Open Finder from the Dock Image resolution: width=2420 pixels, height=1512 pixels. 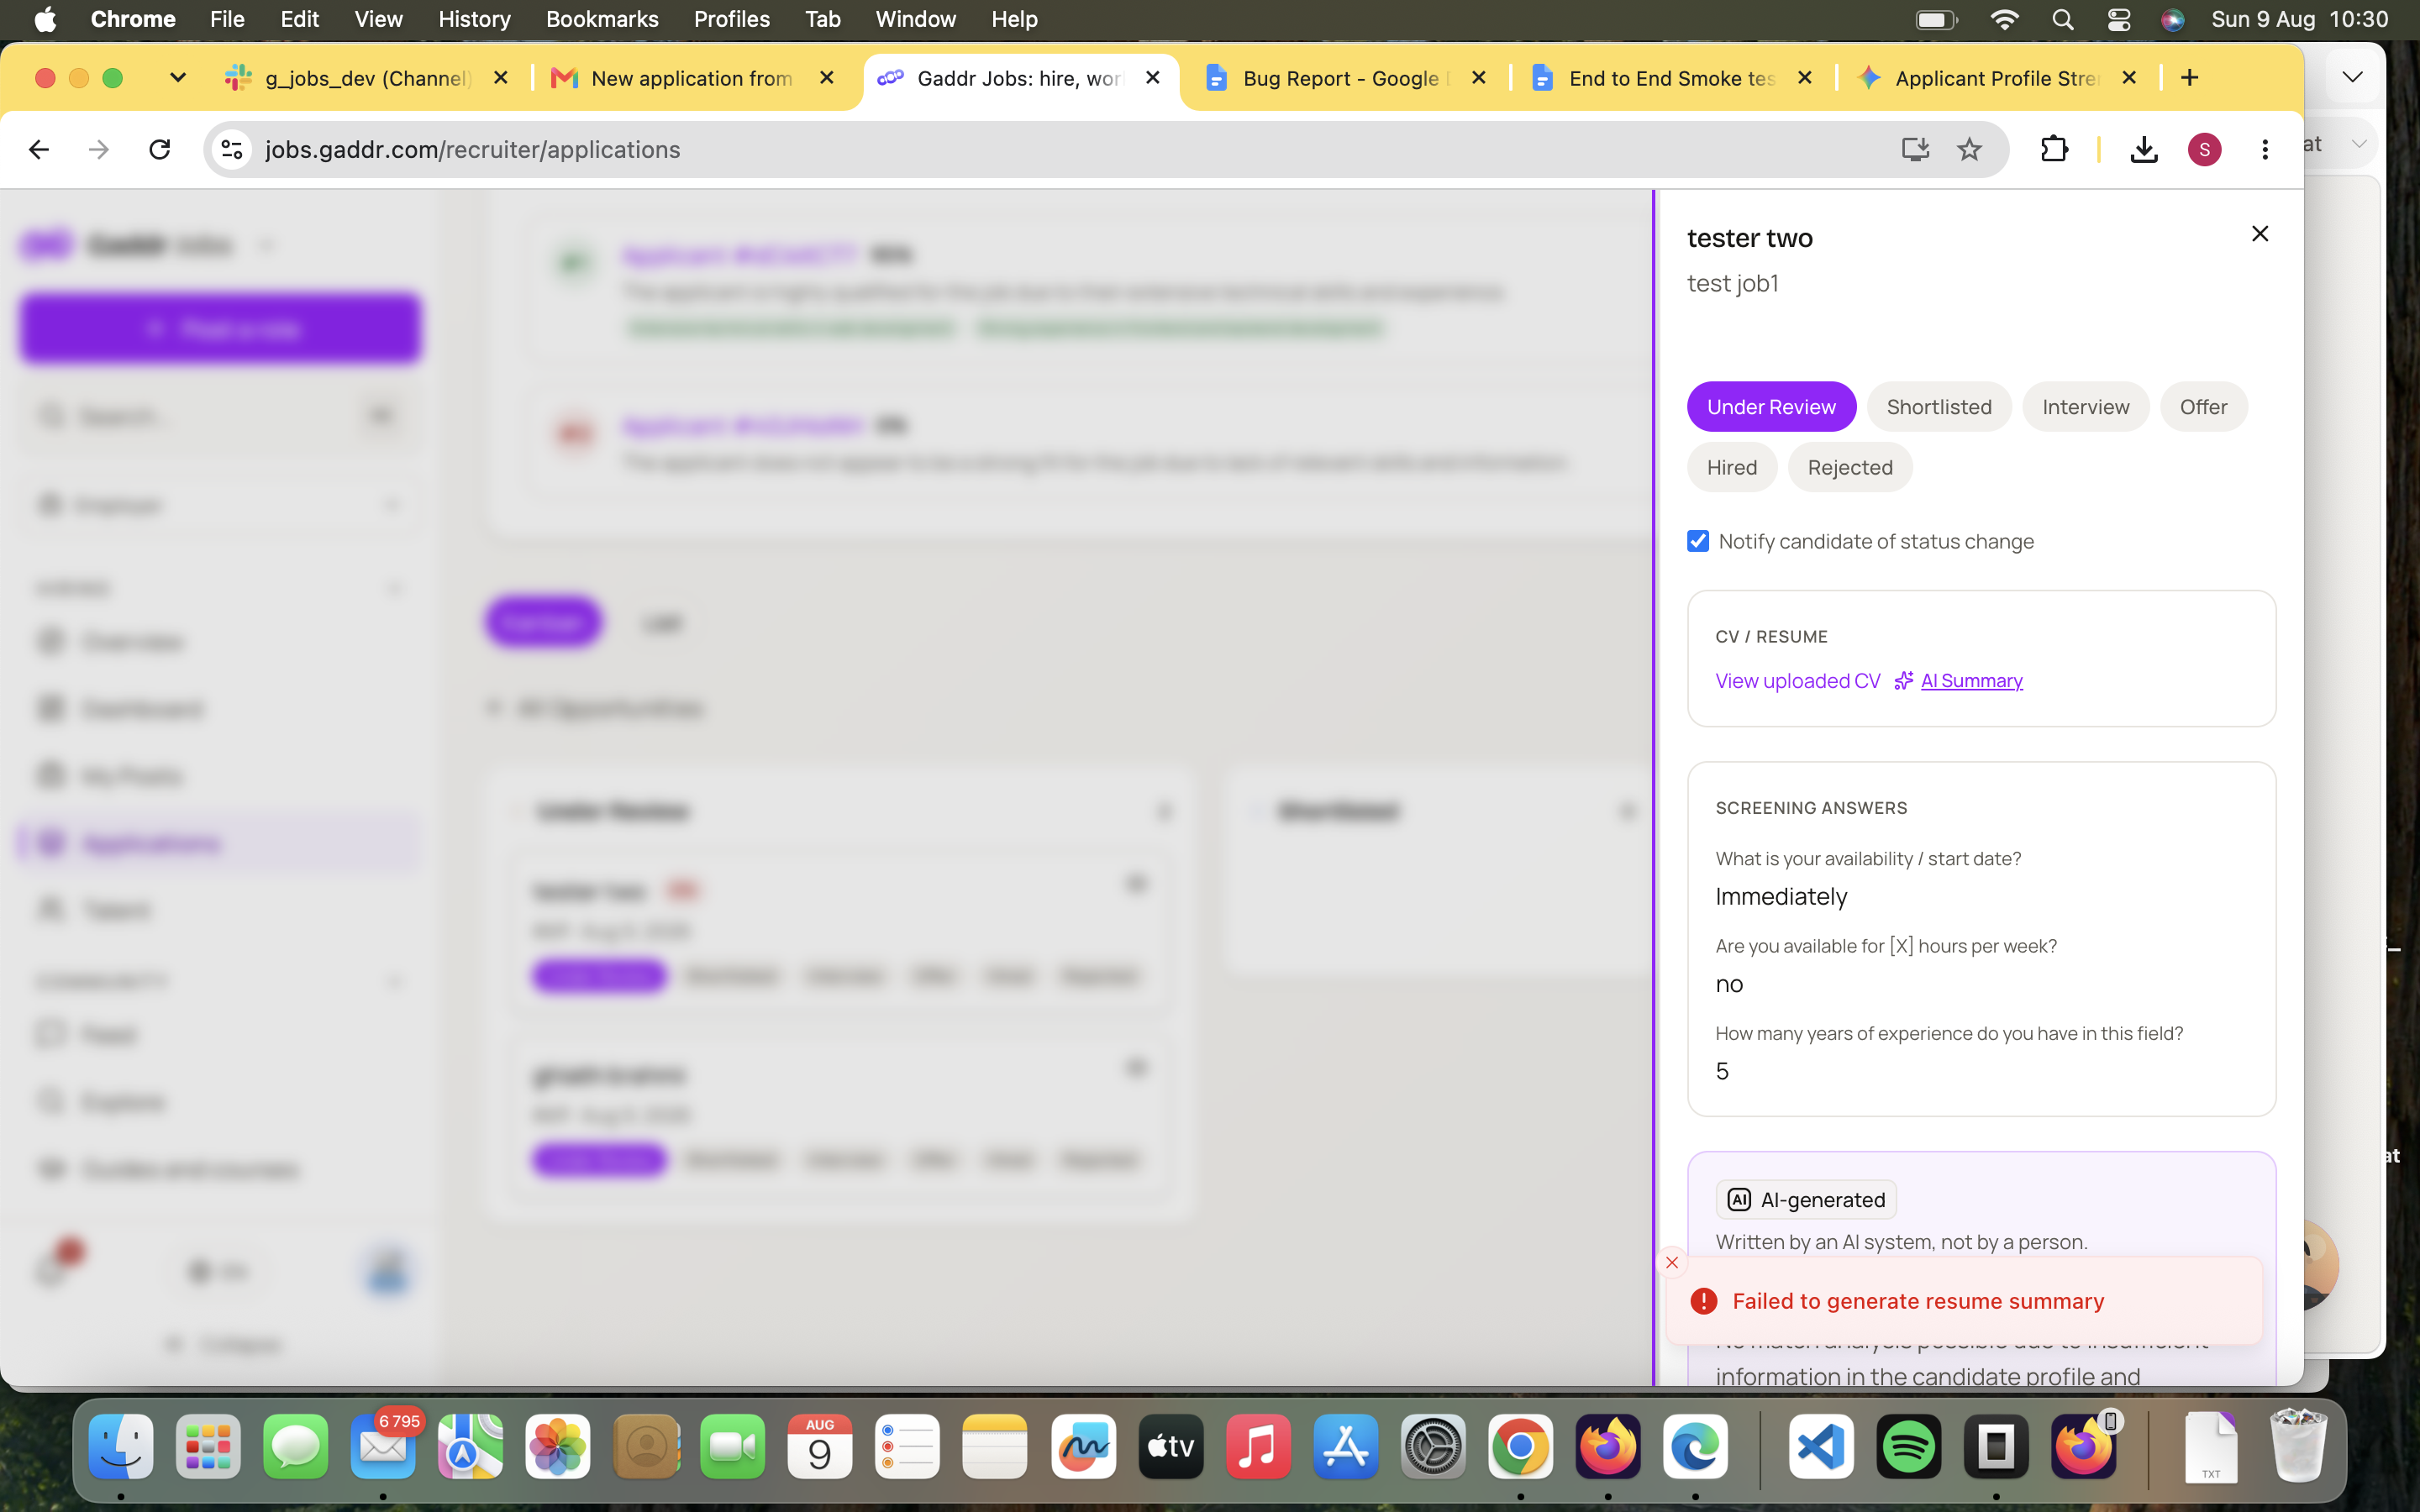[121, 1447]
